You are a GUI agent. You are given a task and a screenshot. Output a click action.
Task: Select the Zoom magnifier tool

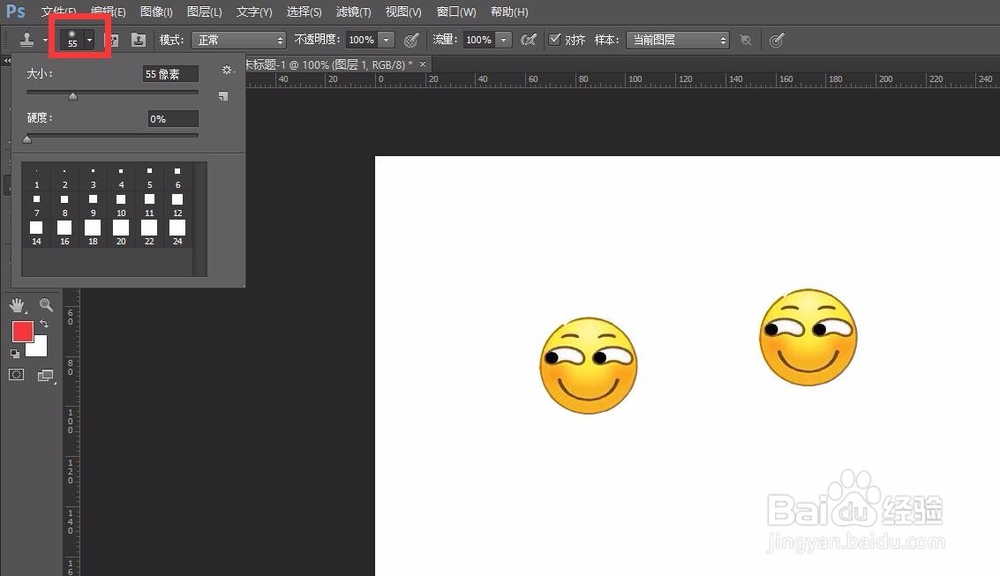coord(46,305)
